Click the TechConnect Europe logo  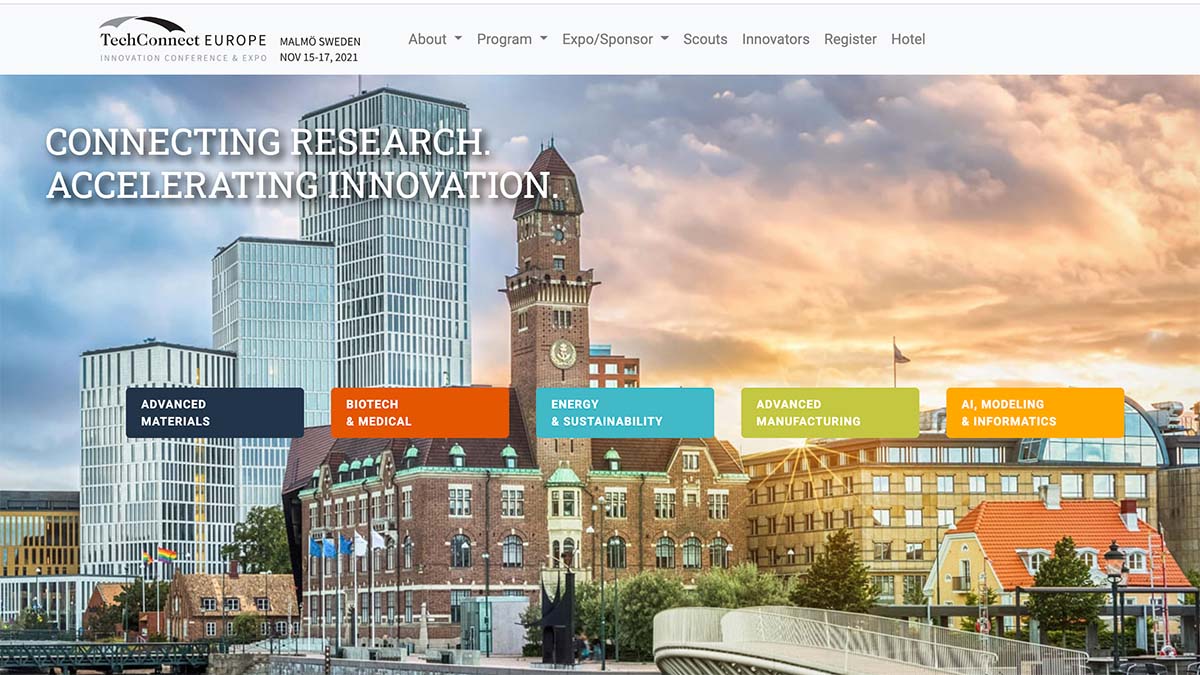[x=183, y=40]
